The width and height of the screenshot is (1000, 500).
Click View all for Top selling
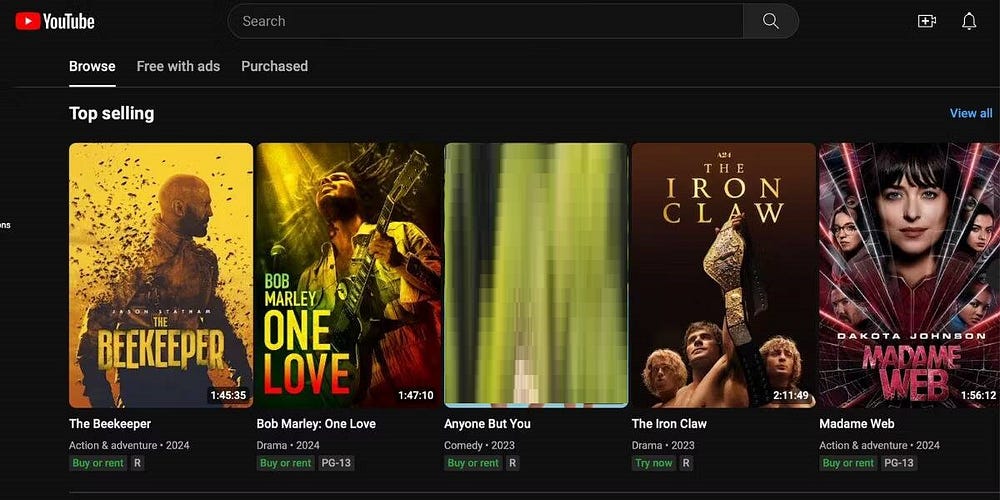(x=971, y=113)
